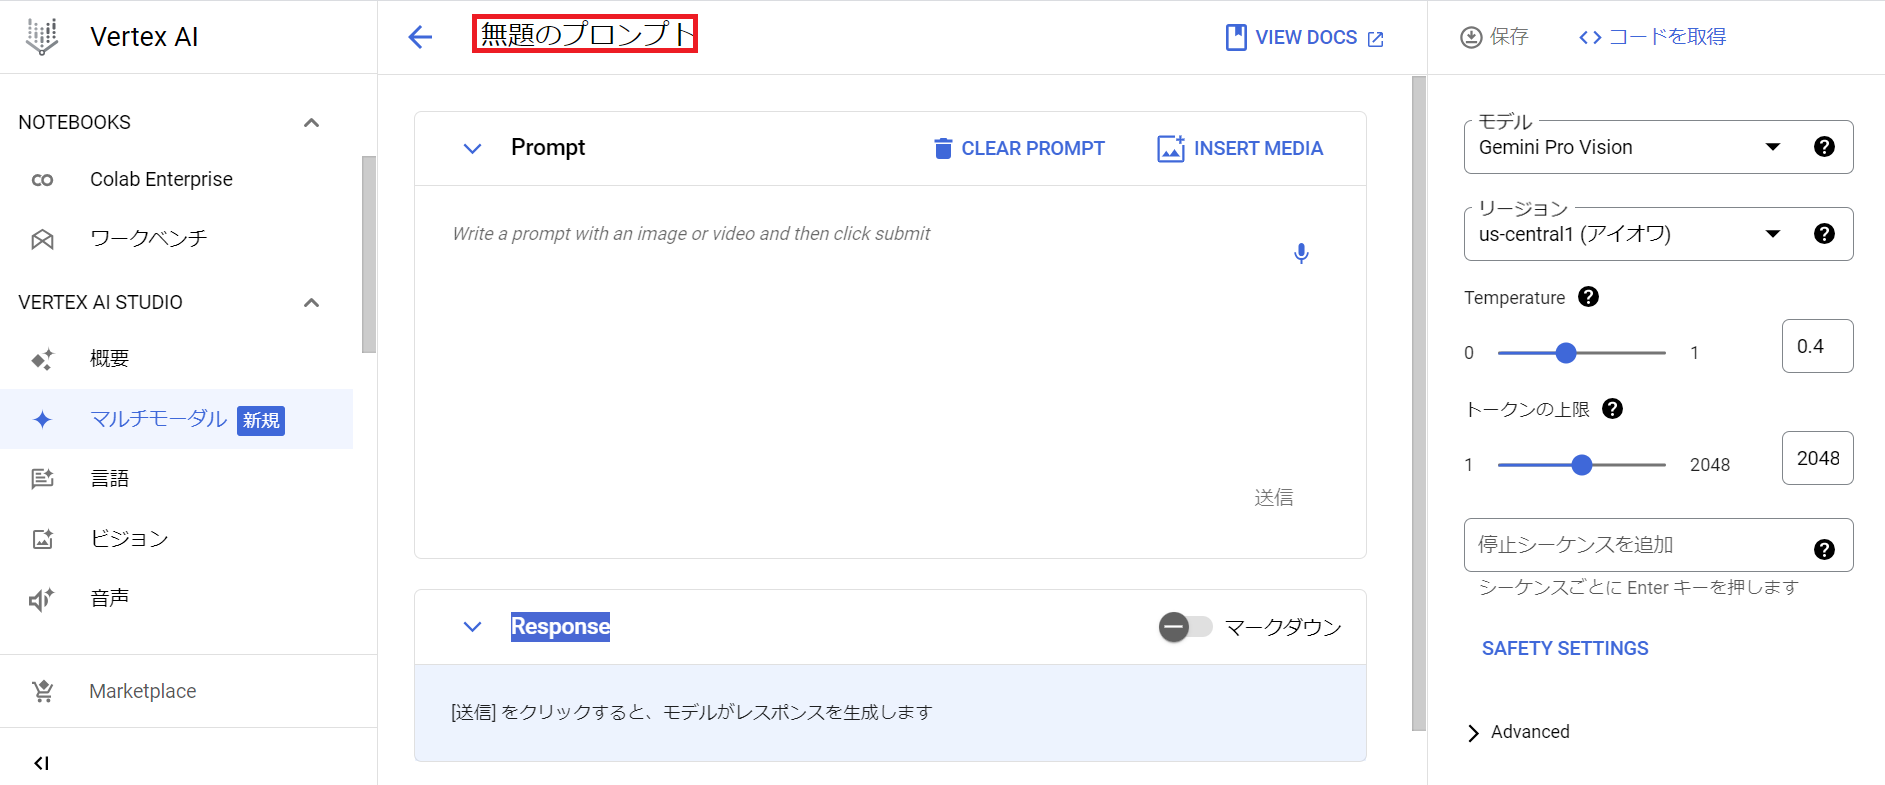Click the Marketplace cart icon
1885x785 pixels.
(42, 691)
